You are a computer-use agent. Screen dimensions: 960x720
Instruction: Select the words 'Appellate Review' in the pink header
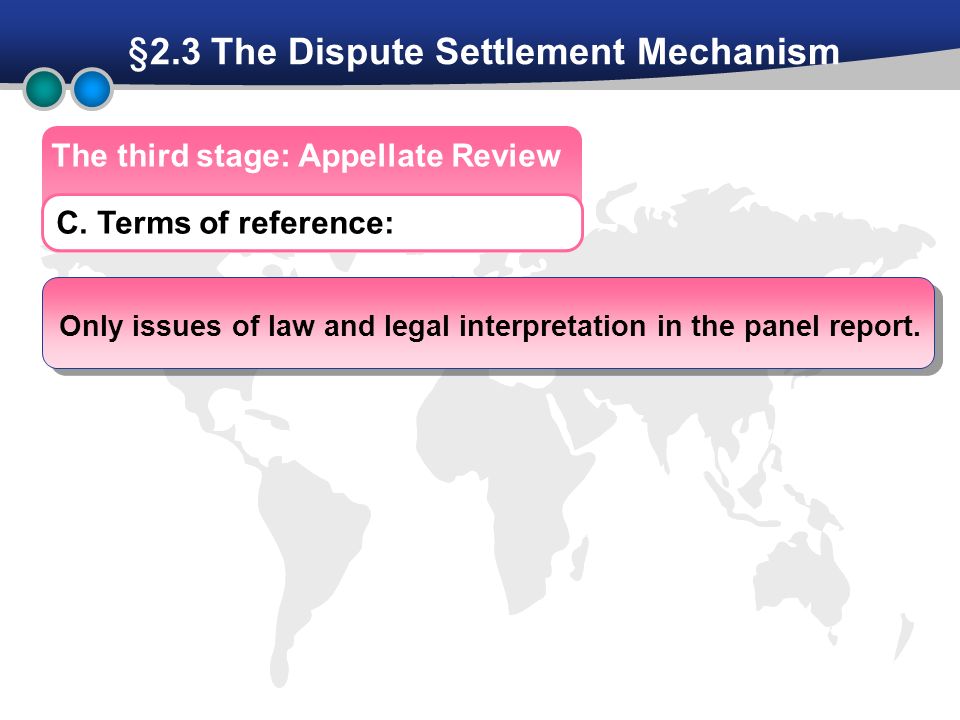[x=429, y=156]
